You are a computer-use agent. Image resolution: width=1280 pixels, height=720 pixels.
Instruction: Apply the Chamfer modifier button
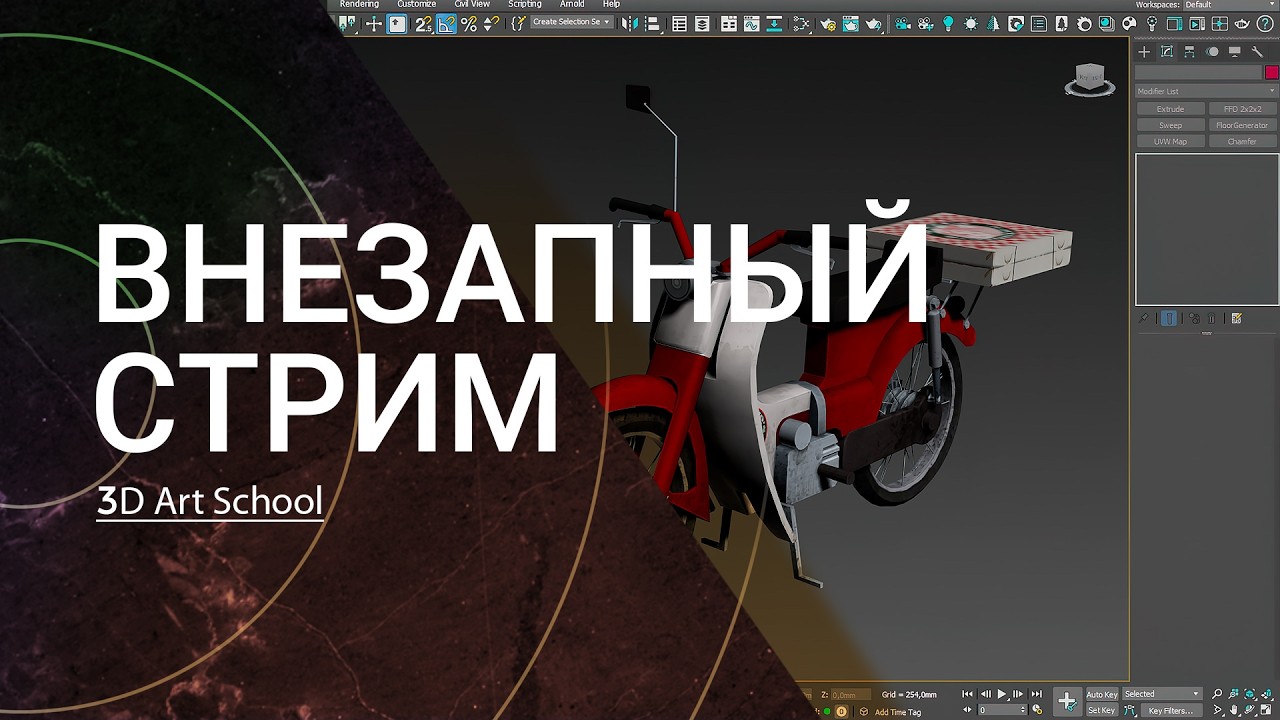point(1242,141)
